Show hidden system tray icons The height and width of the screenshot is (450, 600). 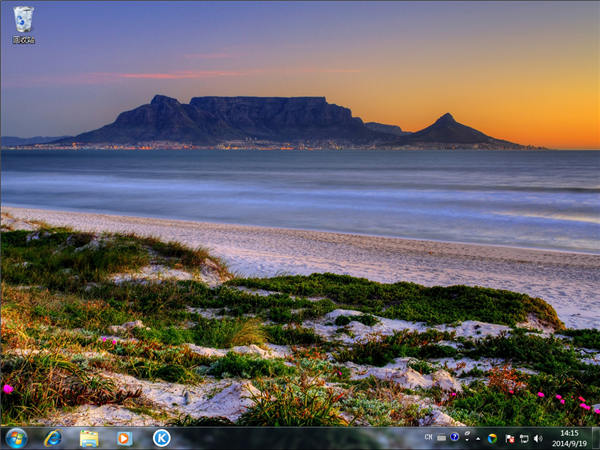pyautogui.click(x=477, y=438)
